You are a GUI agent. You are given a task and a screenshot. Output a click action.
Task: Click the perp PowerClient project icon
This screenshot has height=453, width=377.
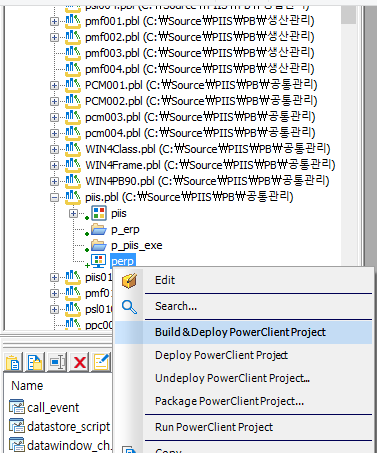[99, 261]
